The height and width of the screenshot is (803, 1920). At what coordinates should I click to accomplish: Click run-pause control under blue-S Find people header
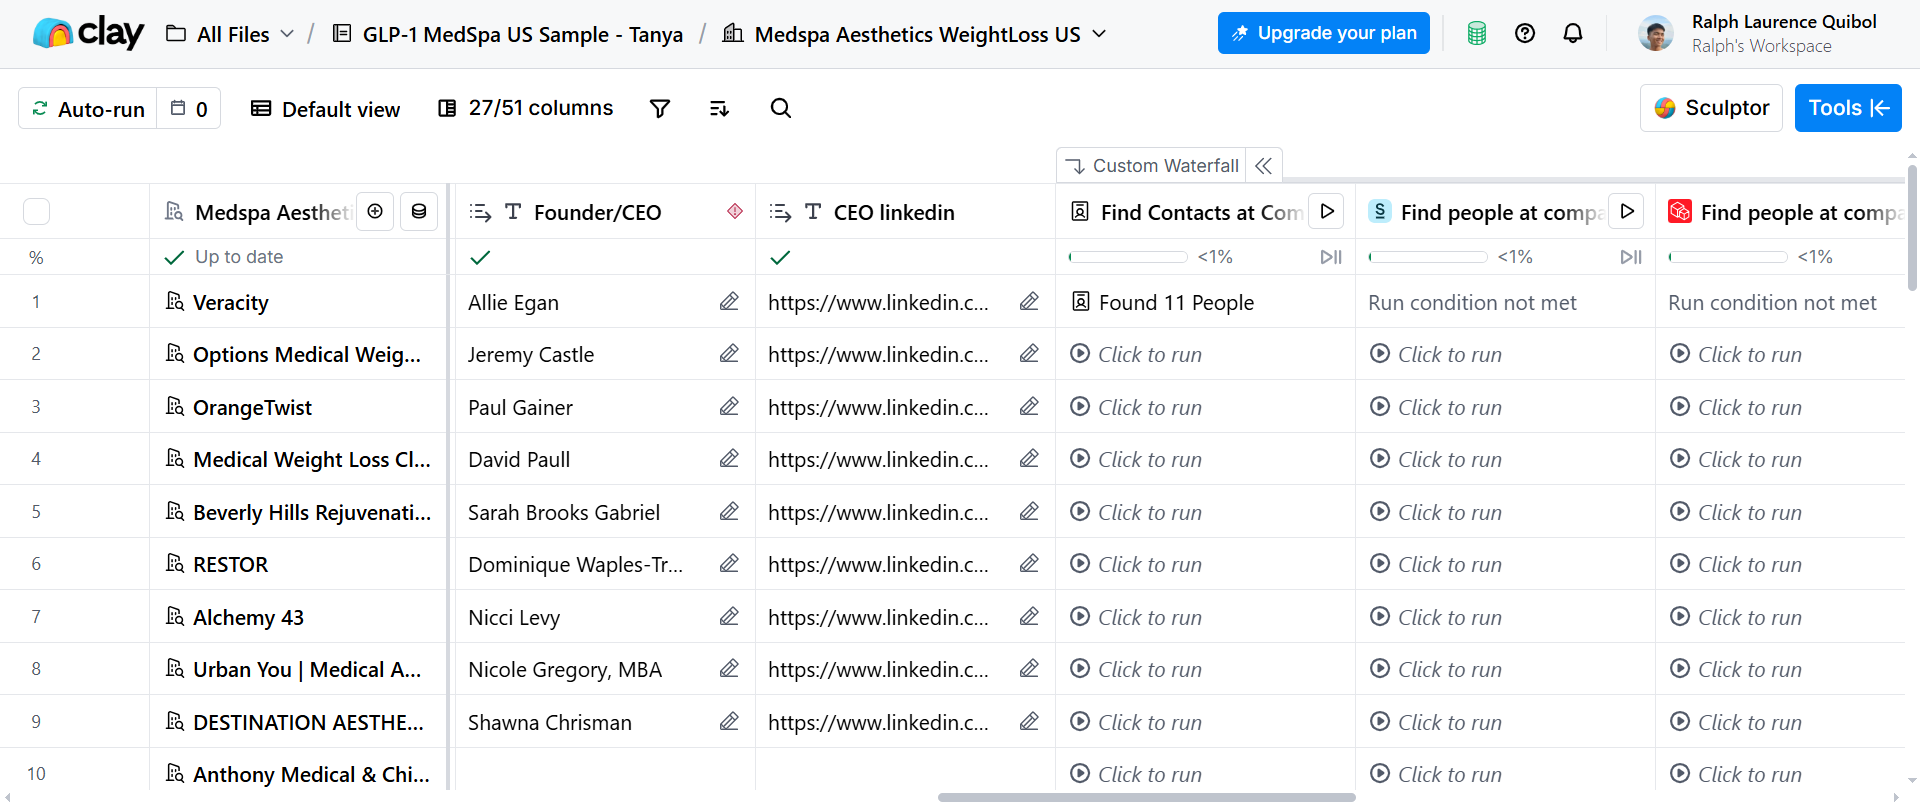1631,257
